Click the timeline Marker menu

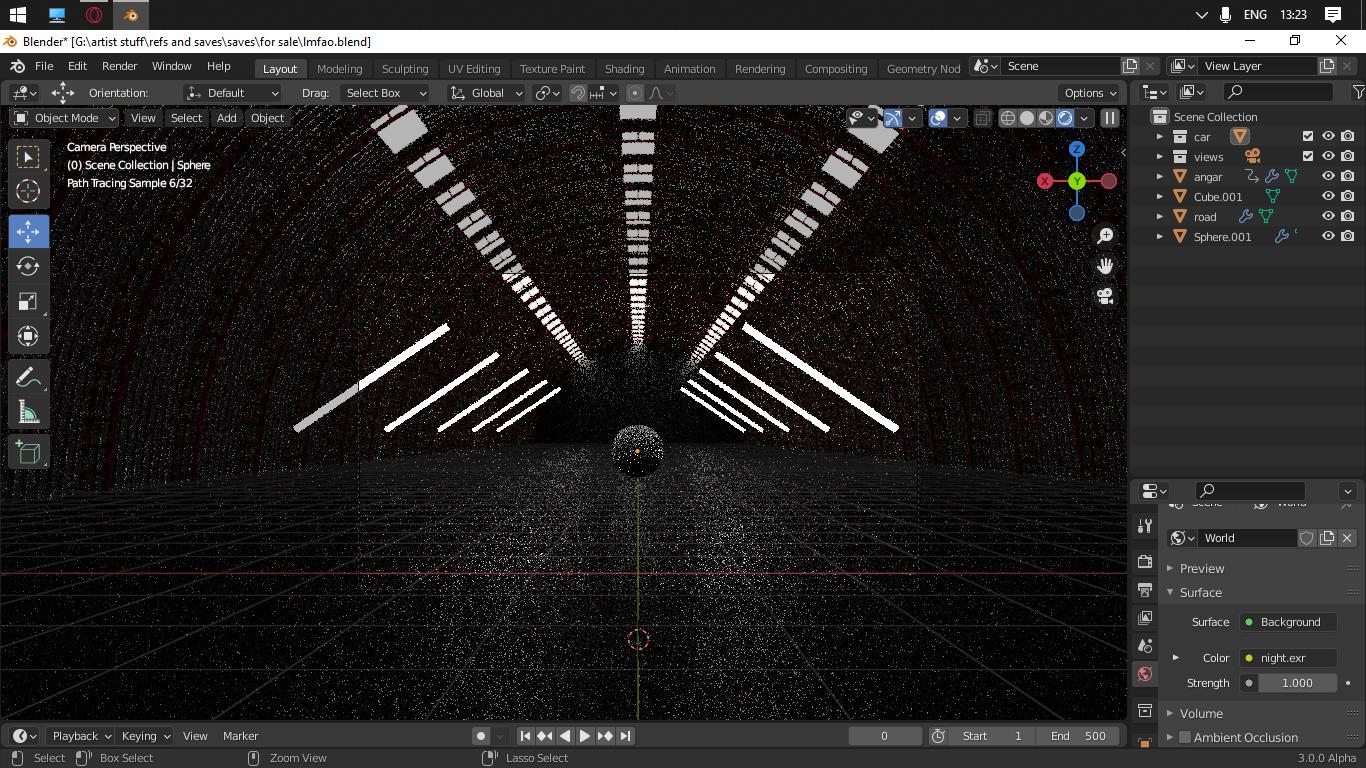tap(240, 736)
